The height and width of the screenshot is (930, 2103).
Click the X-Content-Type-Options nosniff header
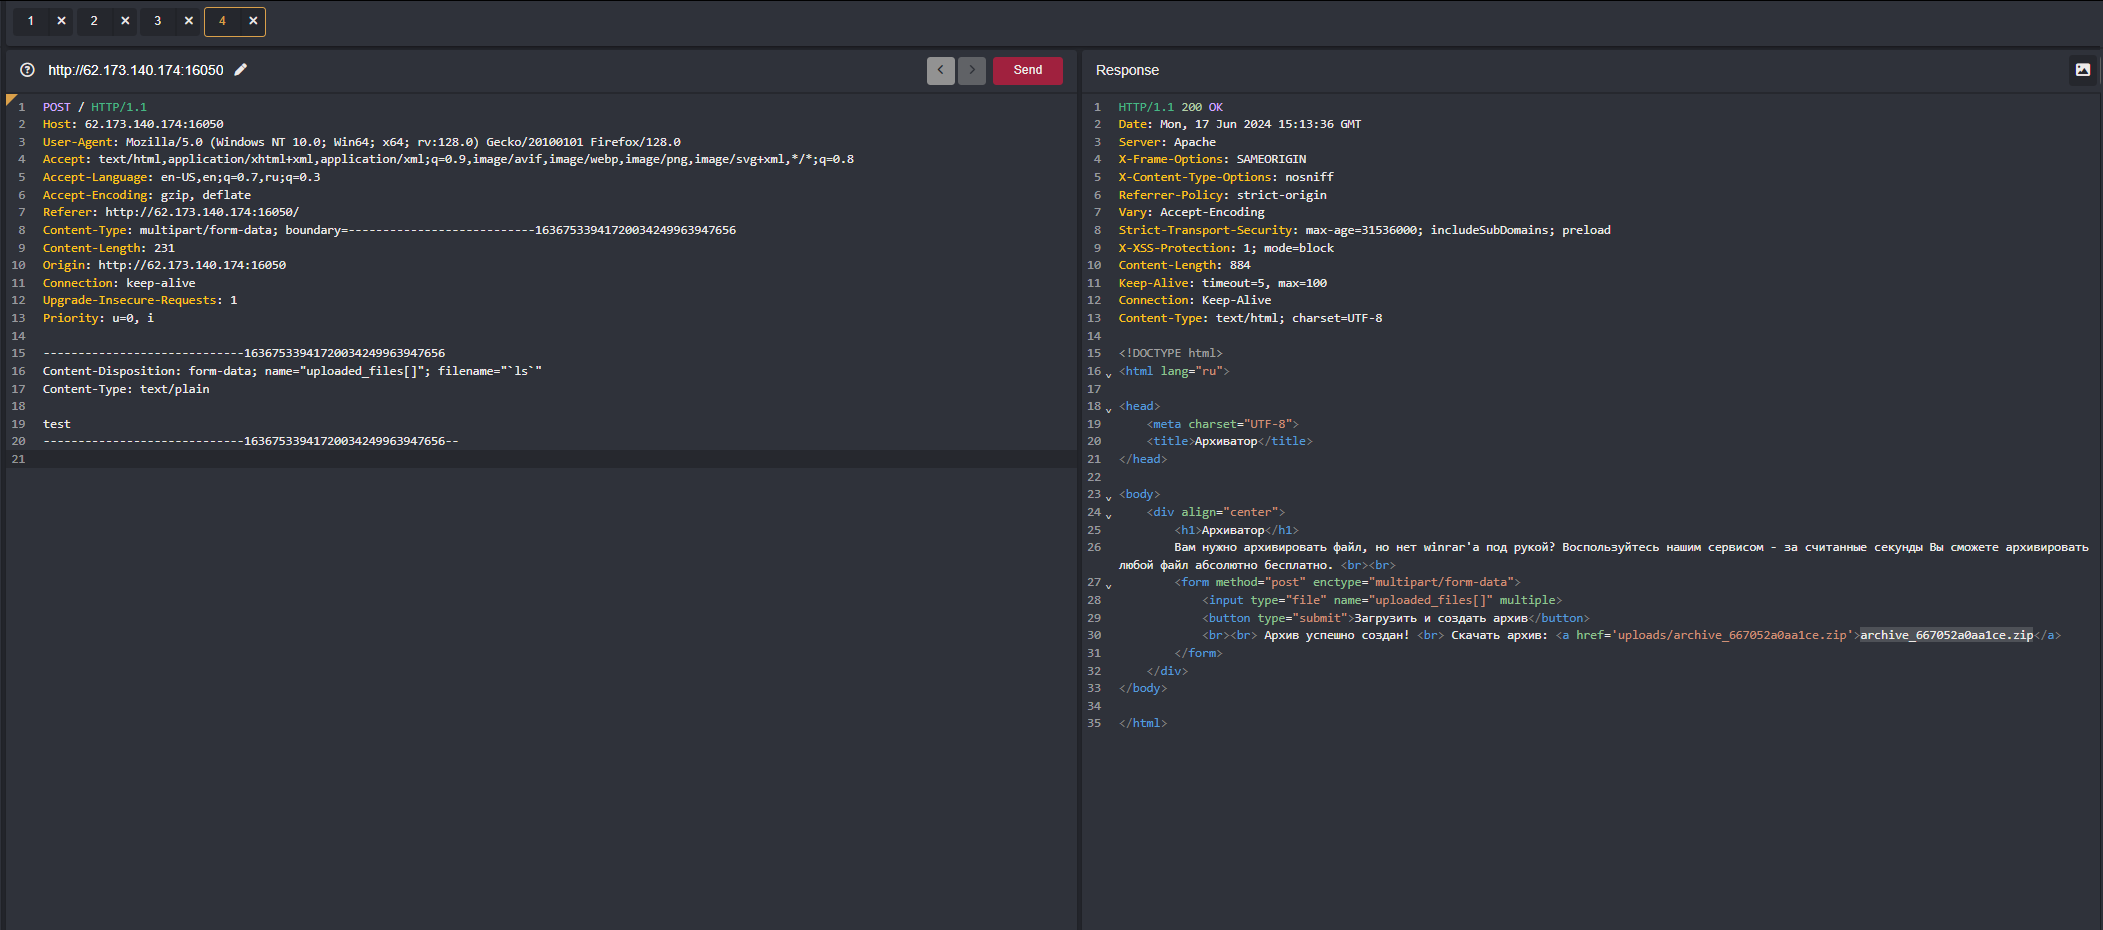1226,177
